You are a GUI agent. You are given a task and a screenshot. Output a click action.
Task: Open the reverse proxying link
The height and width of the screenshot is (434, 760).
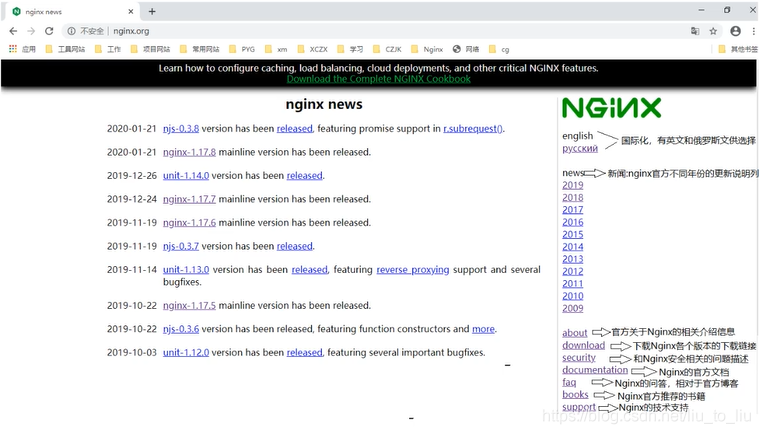413,270
